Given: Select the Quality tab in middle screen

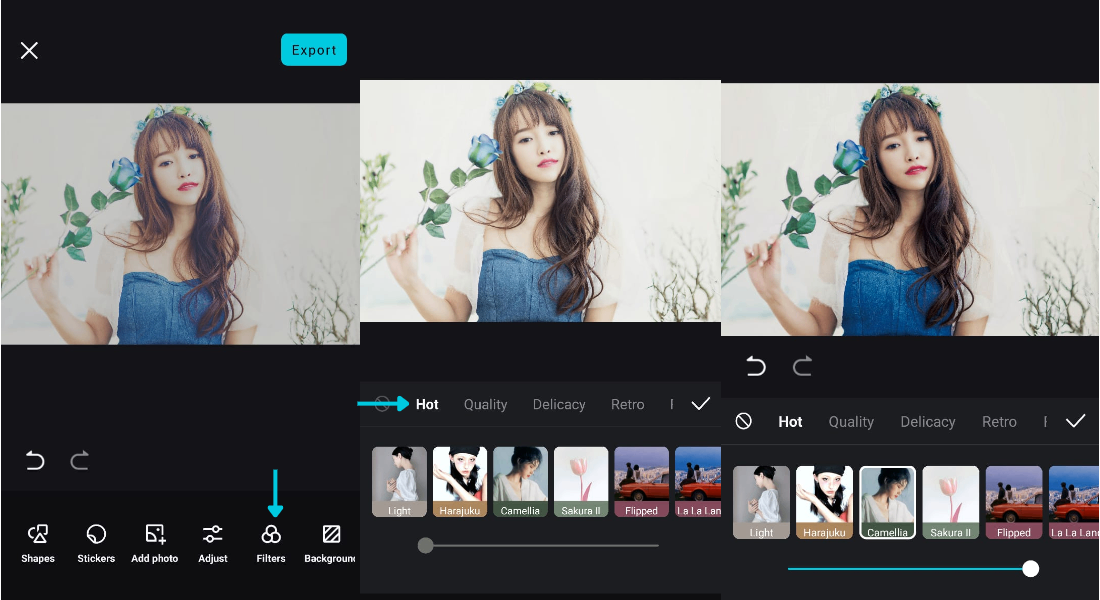Looking at the screenshot, I should [x=485, y=404].
